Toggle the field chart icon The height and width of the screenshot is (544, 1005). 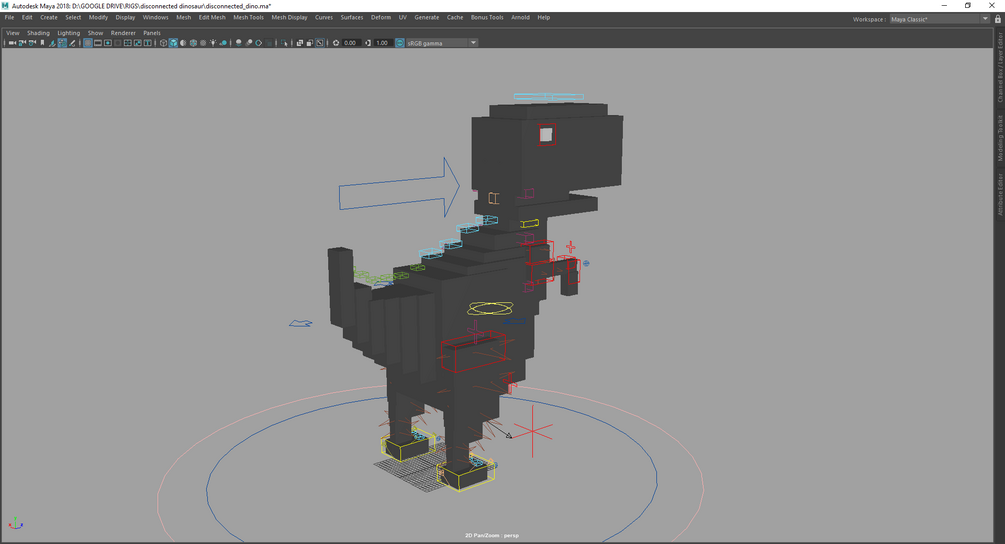click(128, 43)
